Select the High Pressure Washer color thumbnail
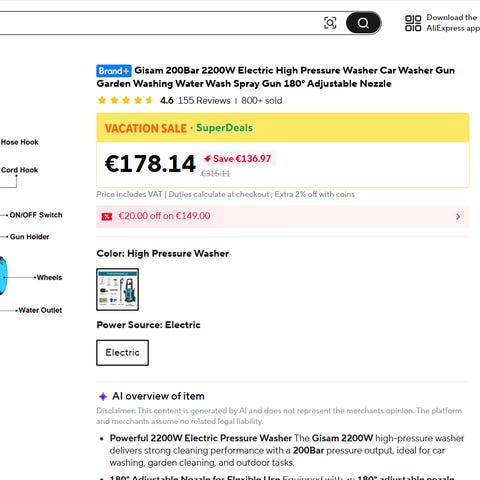Viewport: 480px width, 480px height. [118, 289]
